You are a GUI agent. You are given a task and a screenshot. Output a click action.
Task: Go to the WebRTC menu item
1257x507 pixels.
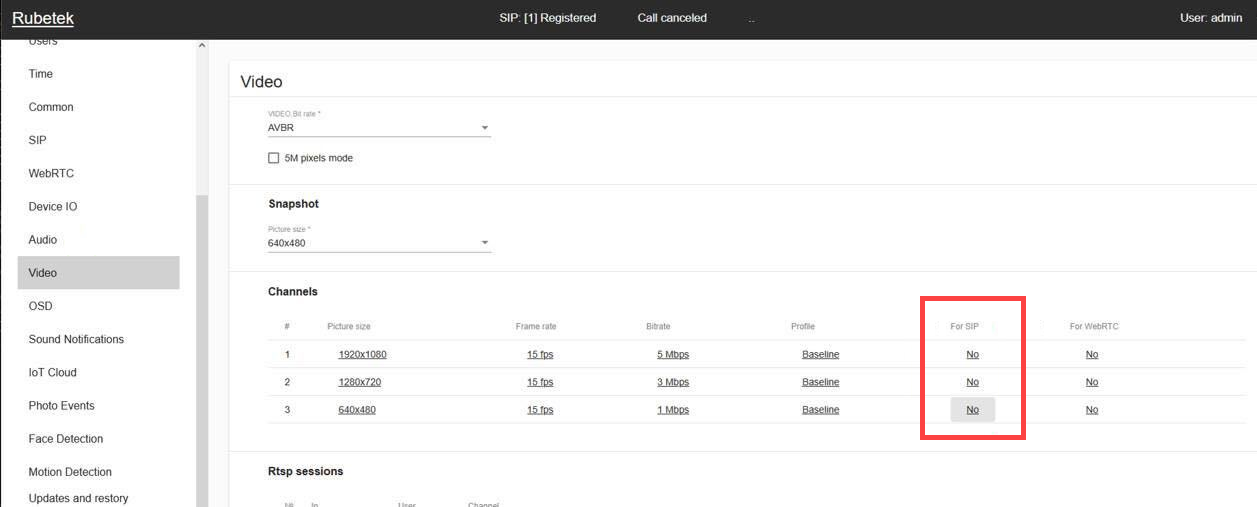pos(51,173)
